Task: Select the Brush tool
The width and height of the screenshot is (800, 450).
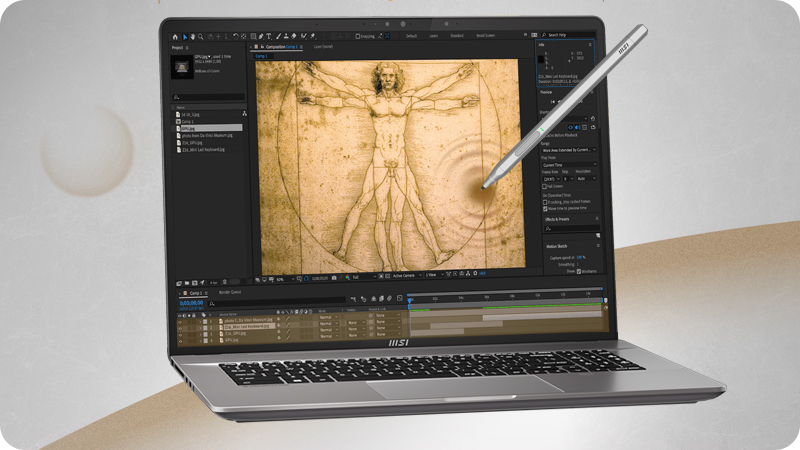Action: pos(278,36)
